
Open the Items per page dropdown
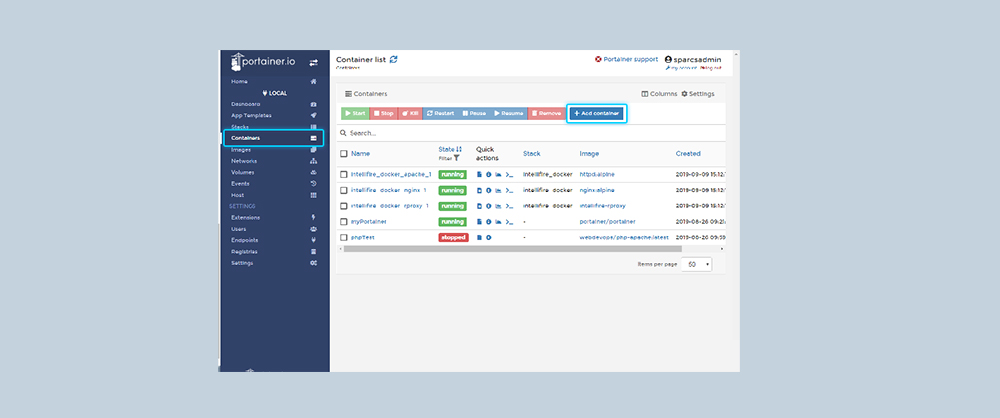696,264
